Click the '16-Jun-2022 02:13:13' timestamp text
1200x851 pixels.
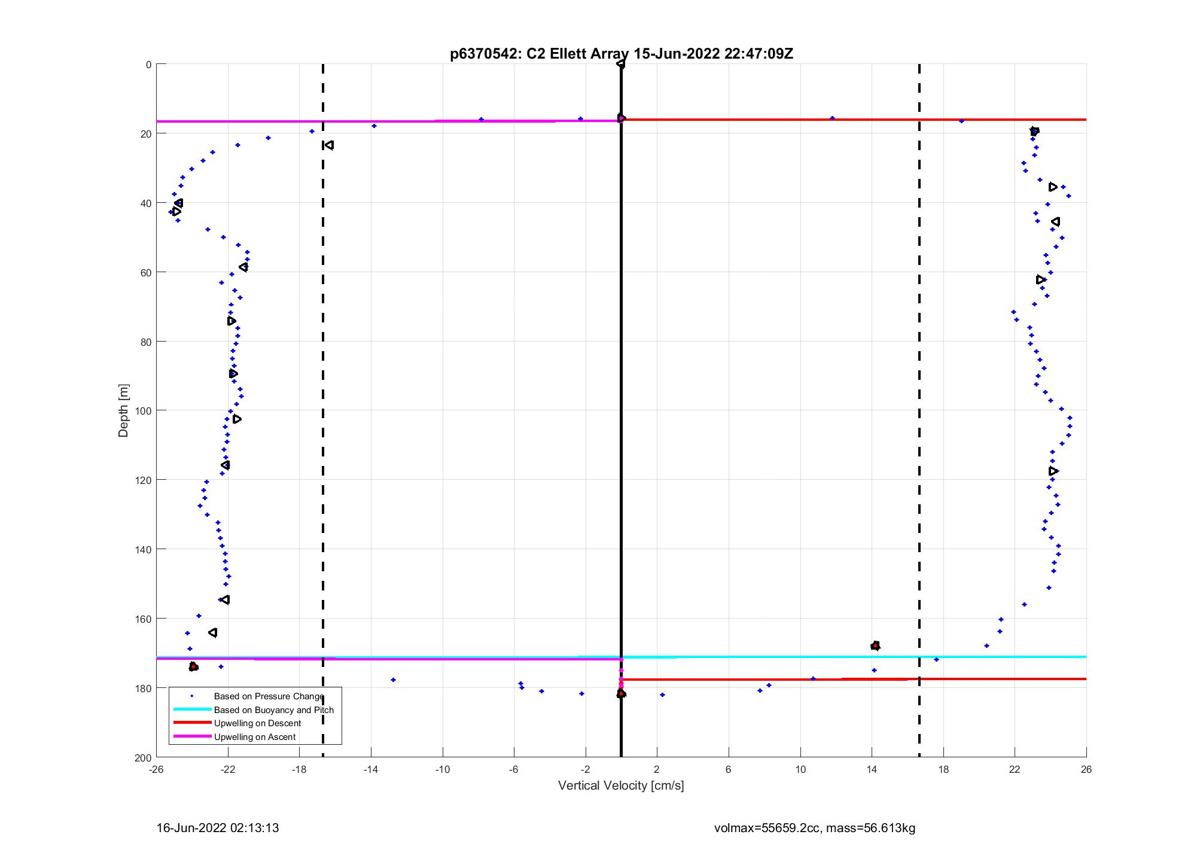point(217,828)
